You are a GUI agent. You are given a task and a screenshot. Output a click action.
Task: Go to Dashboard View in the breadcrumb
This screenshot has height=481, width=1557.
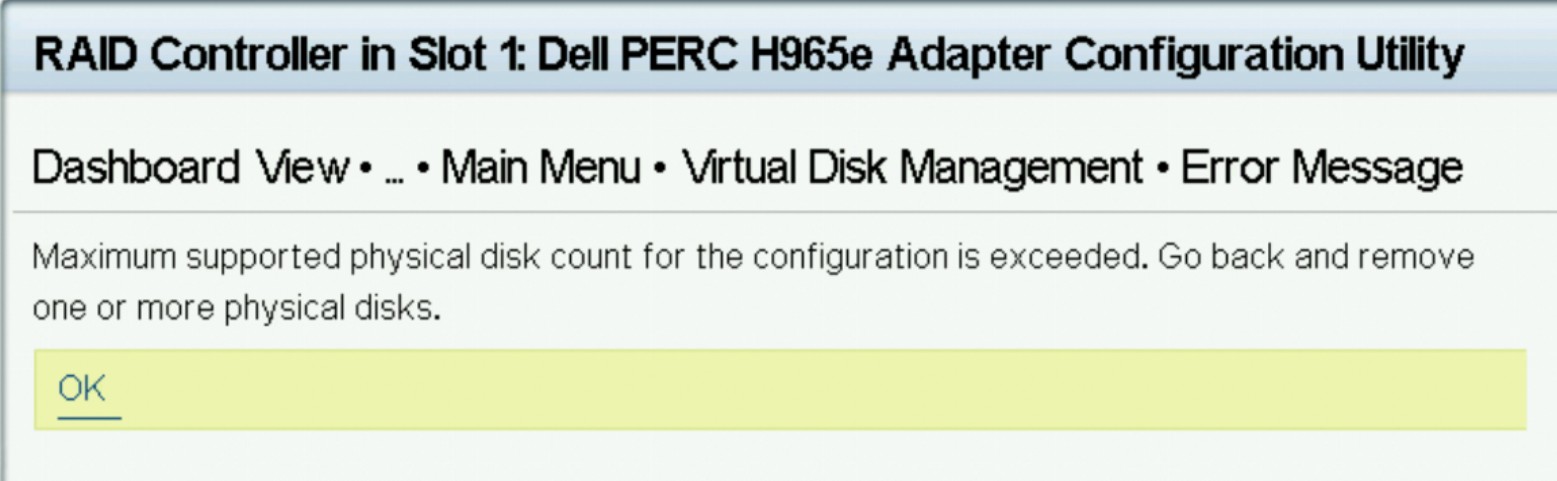tap(189, 169)
